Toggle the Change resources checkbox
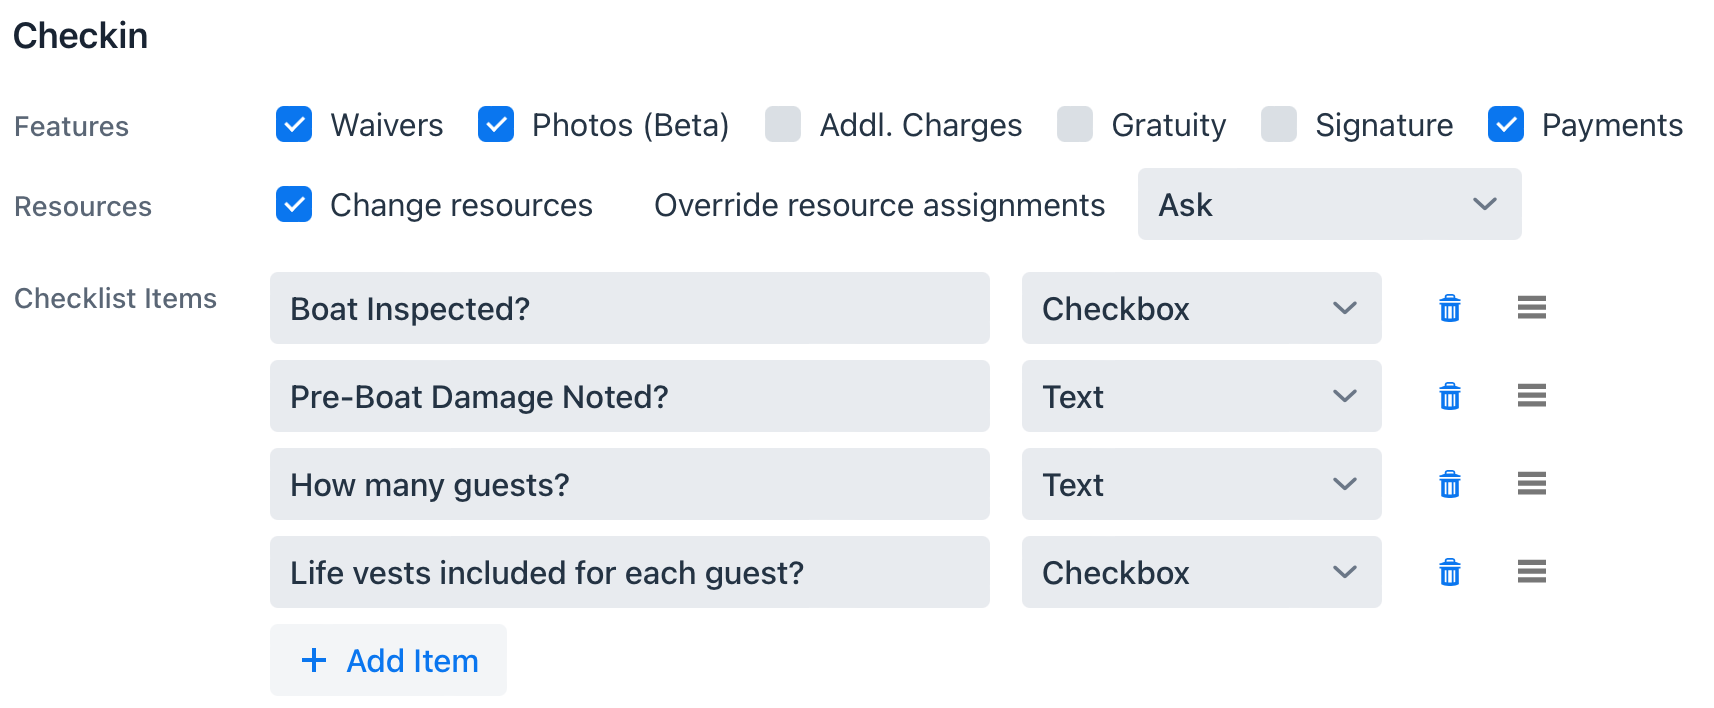1714x708 pixels. coord(294,204)
